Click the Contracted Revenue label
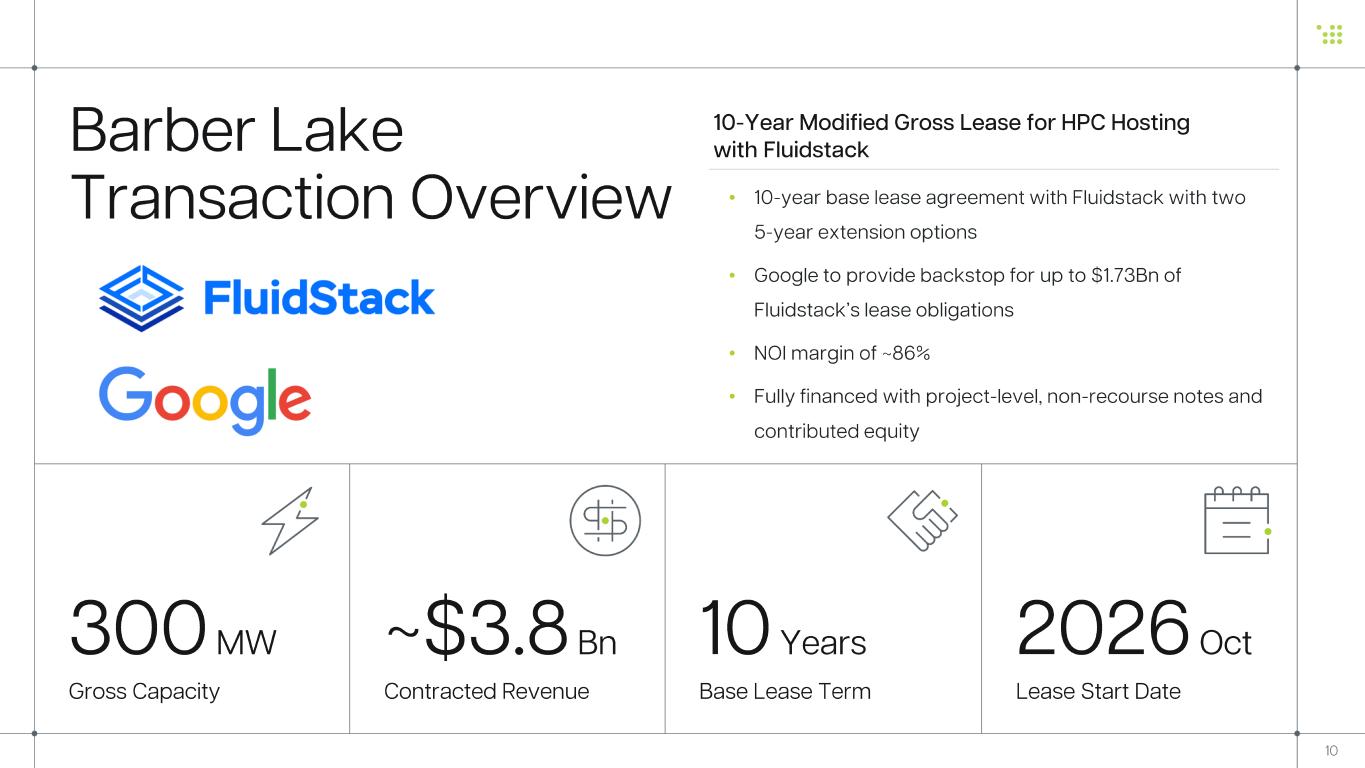This screenshot has width=1365, height=768. click(486, 691)
